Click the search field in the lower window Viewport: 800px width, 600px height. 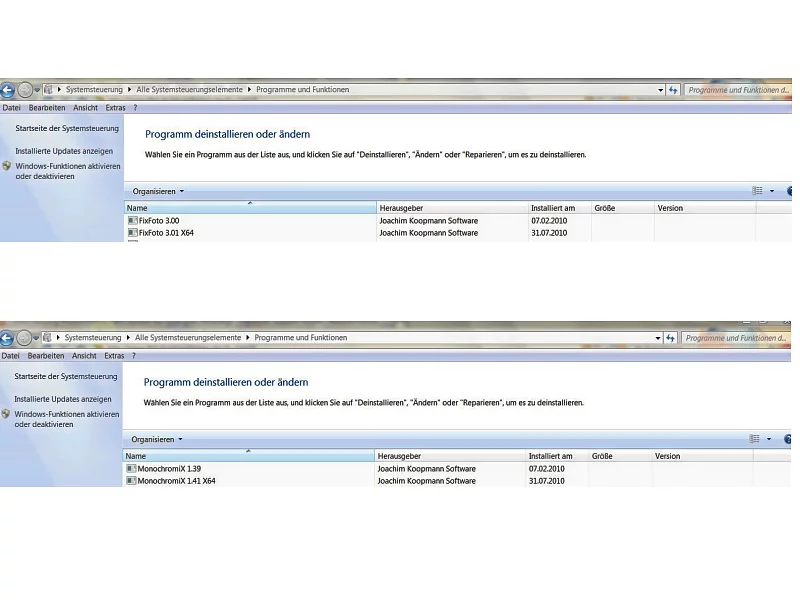736,338
